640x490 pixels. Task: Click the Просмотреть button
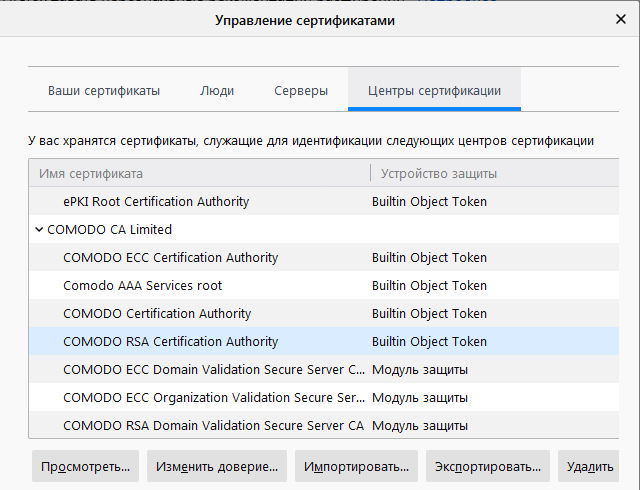[85, 466]
